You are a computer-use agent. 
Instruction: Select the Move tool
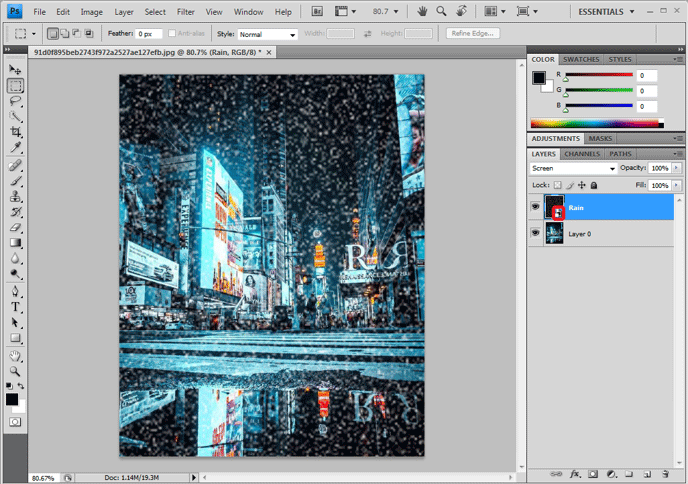(15, 70)
